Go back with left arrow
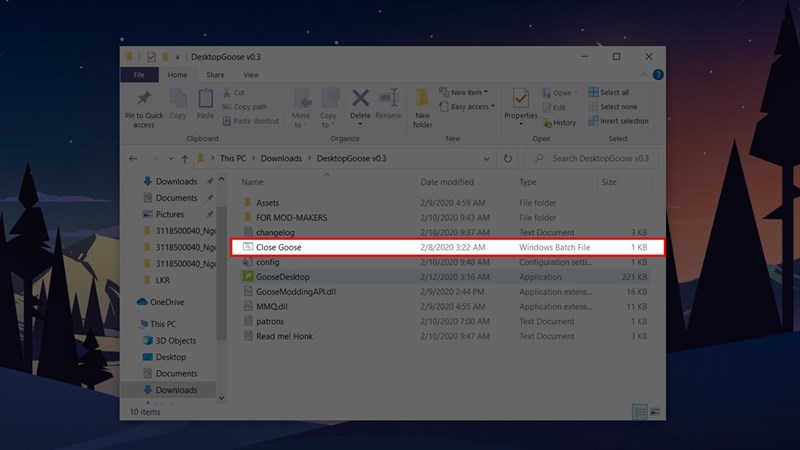800x450 pixels. click(134, 159)
